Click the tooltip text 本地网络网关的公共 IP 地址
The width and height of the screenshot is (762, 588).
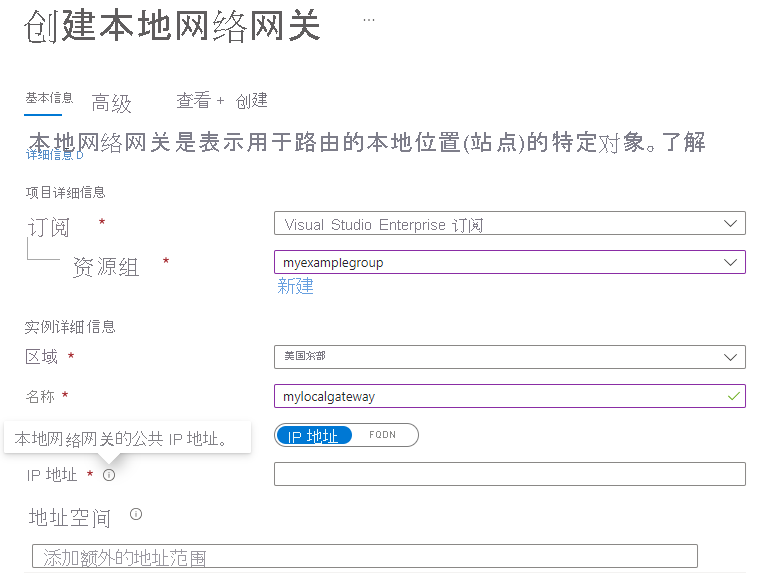tap(121, 439)
